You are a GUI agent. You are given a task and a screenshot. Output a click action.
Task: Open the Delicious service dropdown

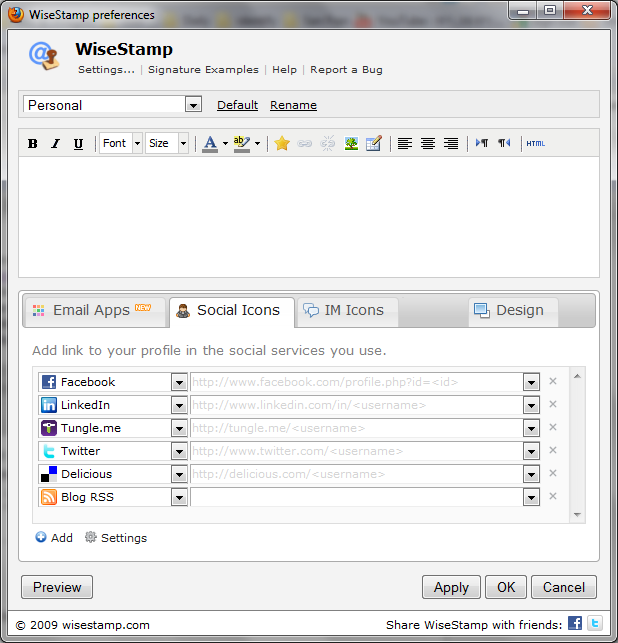179,474
